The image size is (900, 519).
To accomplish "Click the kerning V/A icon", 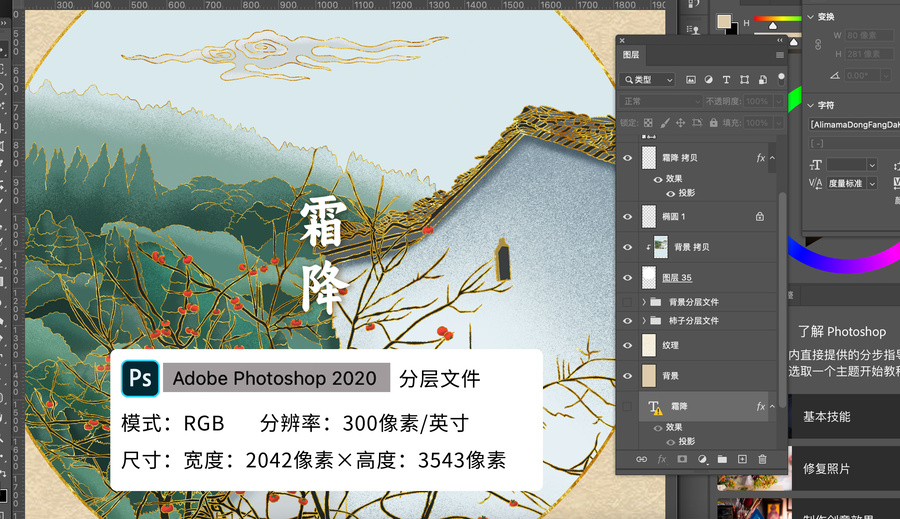I will (x=816, y=183).
